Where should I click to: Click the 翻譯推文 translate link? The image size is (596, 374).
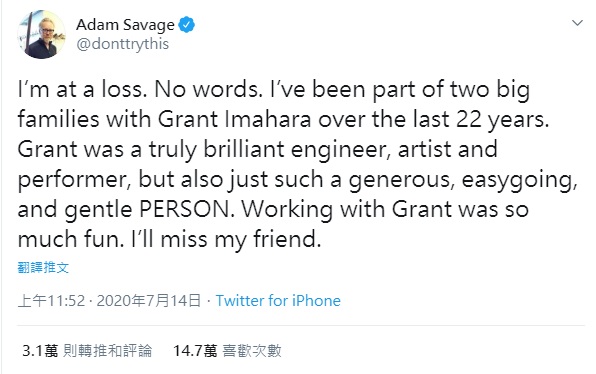click(43, 268)
